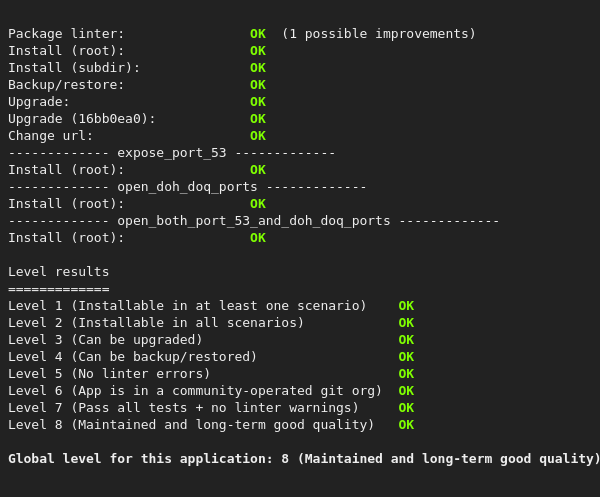Click the Install (subdir) label
The height and width of the screenshot is (497, 600).
(x=74, y=68)
